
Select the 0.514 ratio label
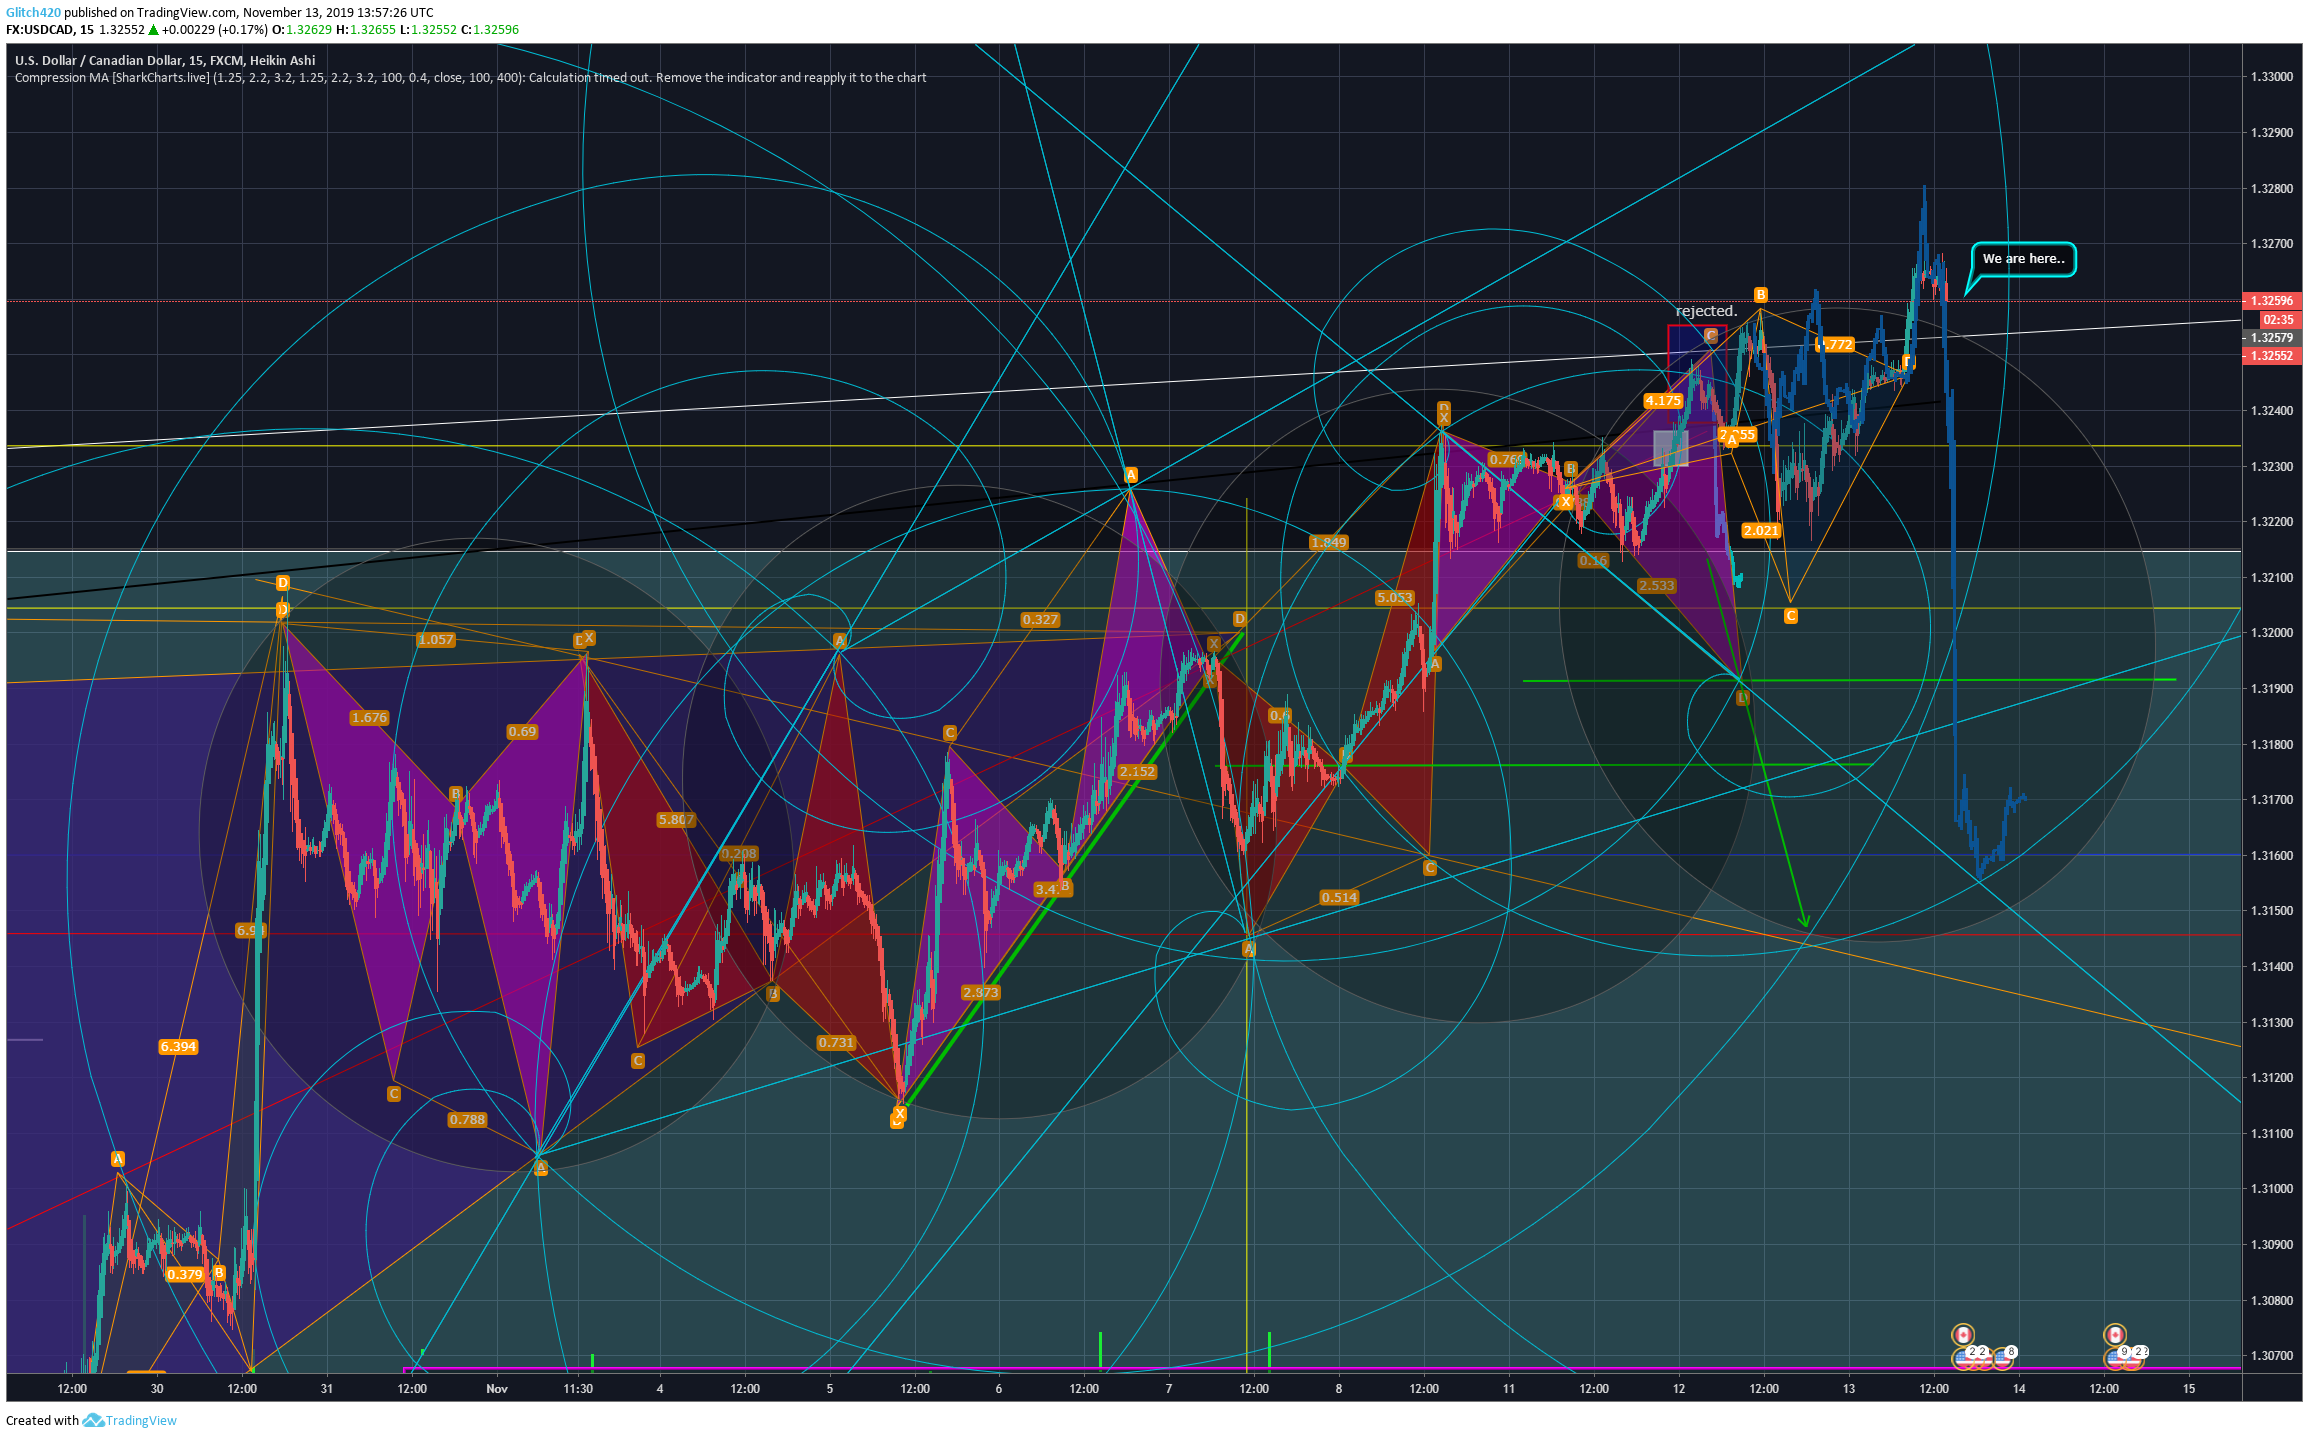click(x=1339, y=898)
